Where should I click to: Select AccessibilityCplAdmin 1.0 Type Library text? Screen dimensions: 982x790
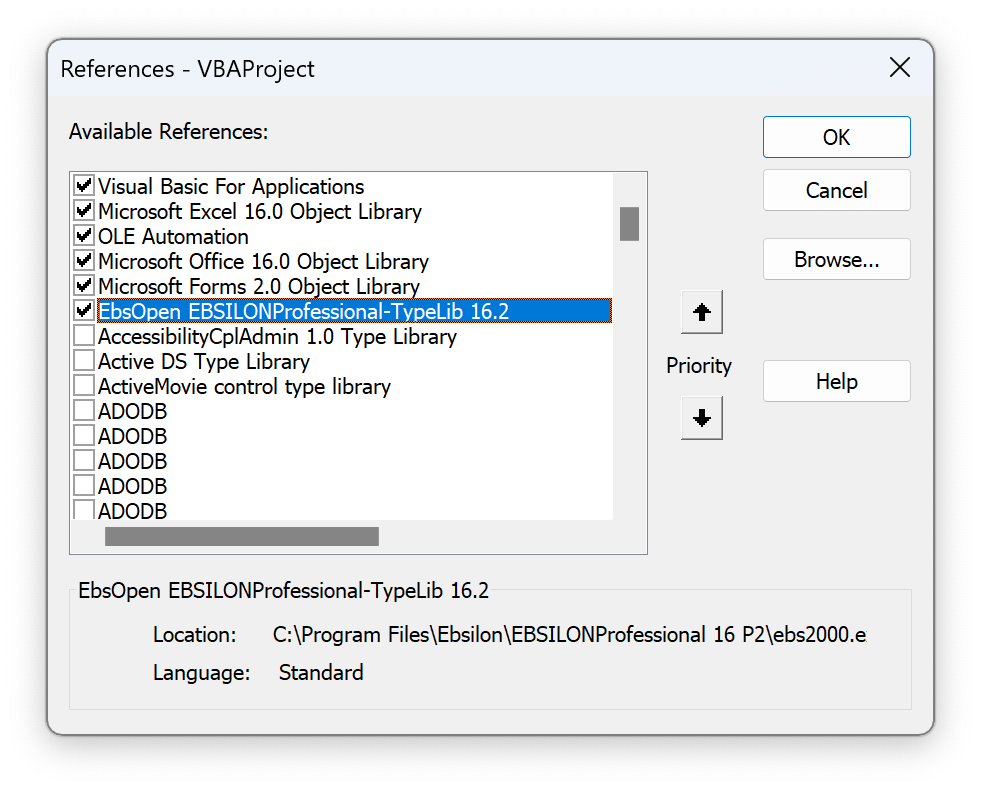pos(277,337)
